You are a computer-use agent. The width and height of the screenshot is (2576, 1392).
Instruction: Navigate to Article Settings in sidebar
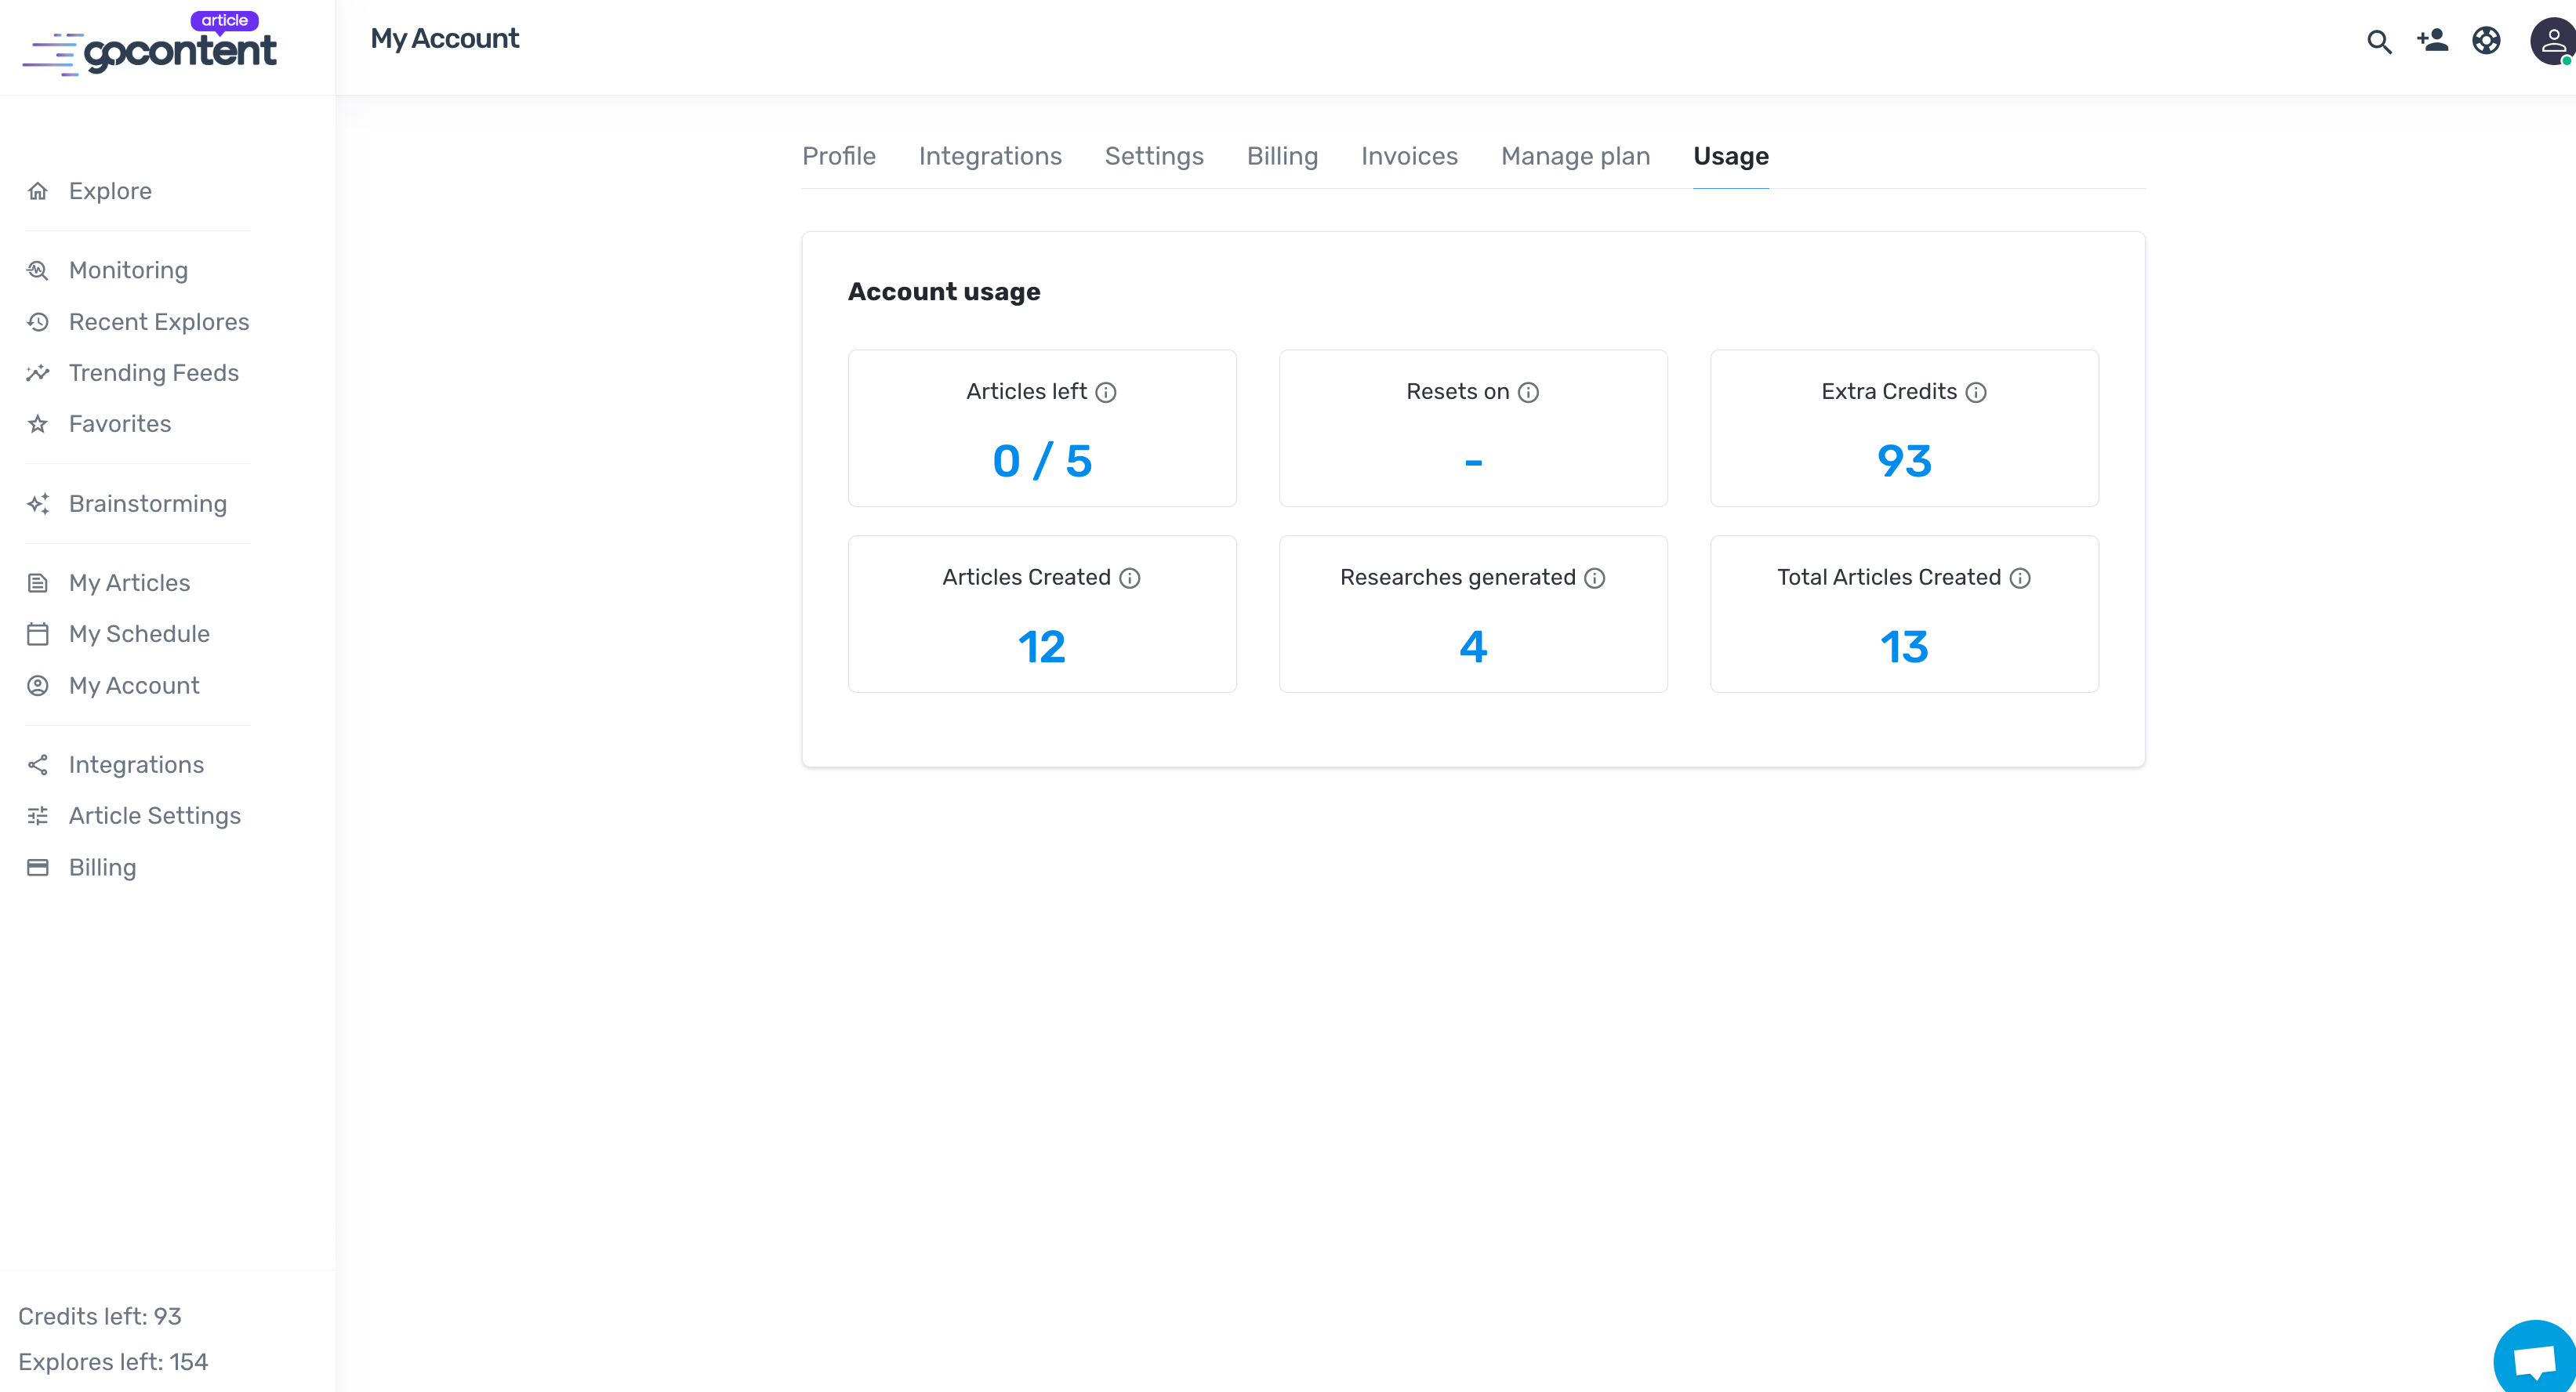(154, 816)
